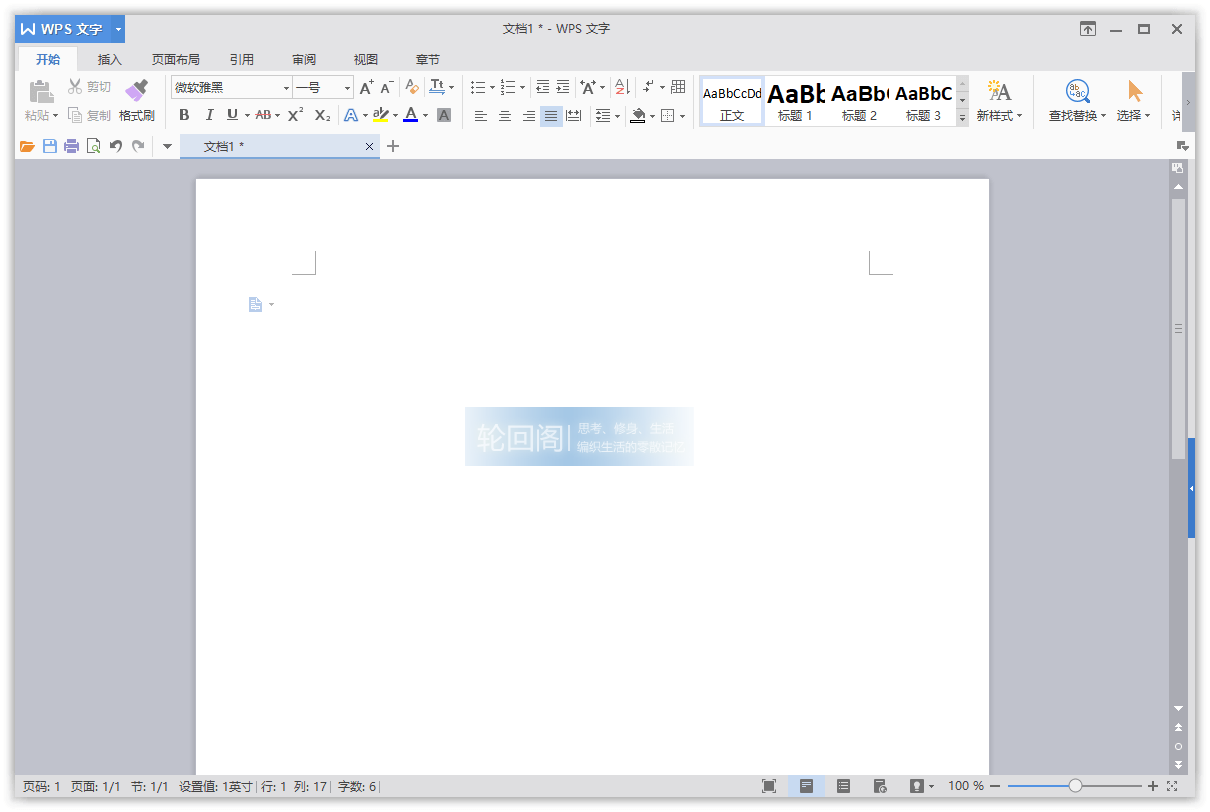
Task: Click the Save document icon
Action: tap(49, 147)
